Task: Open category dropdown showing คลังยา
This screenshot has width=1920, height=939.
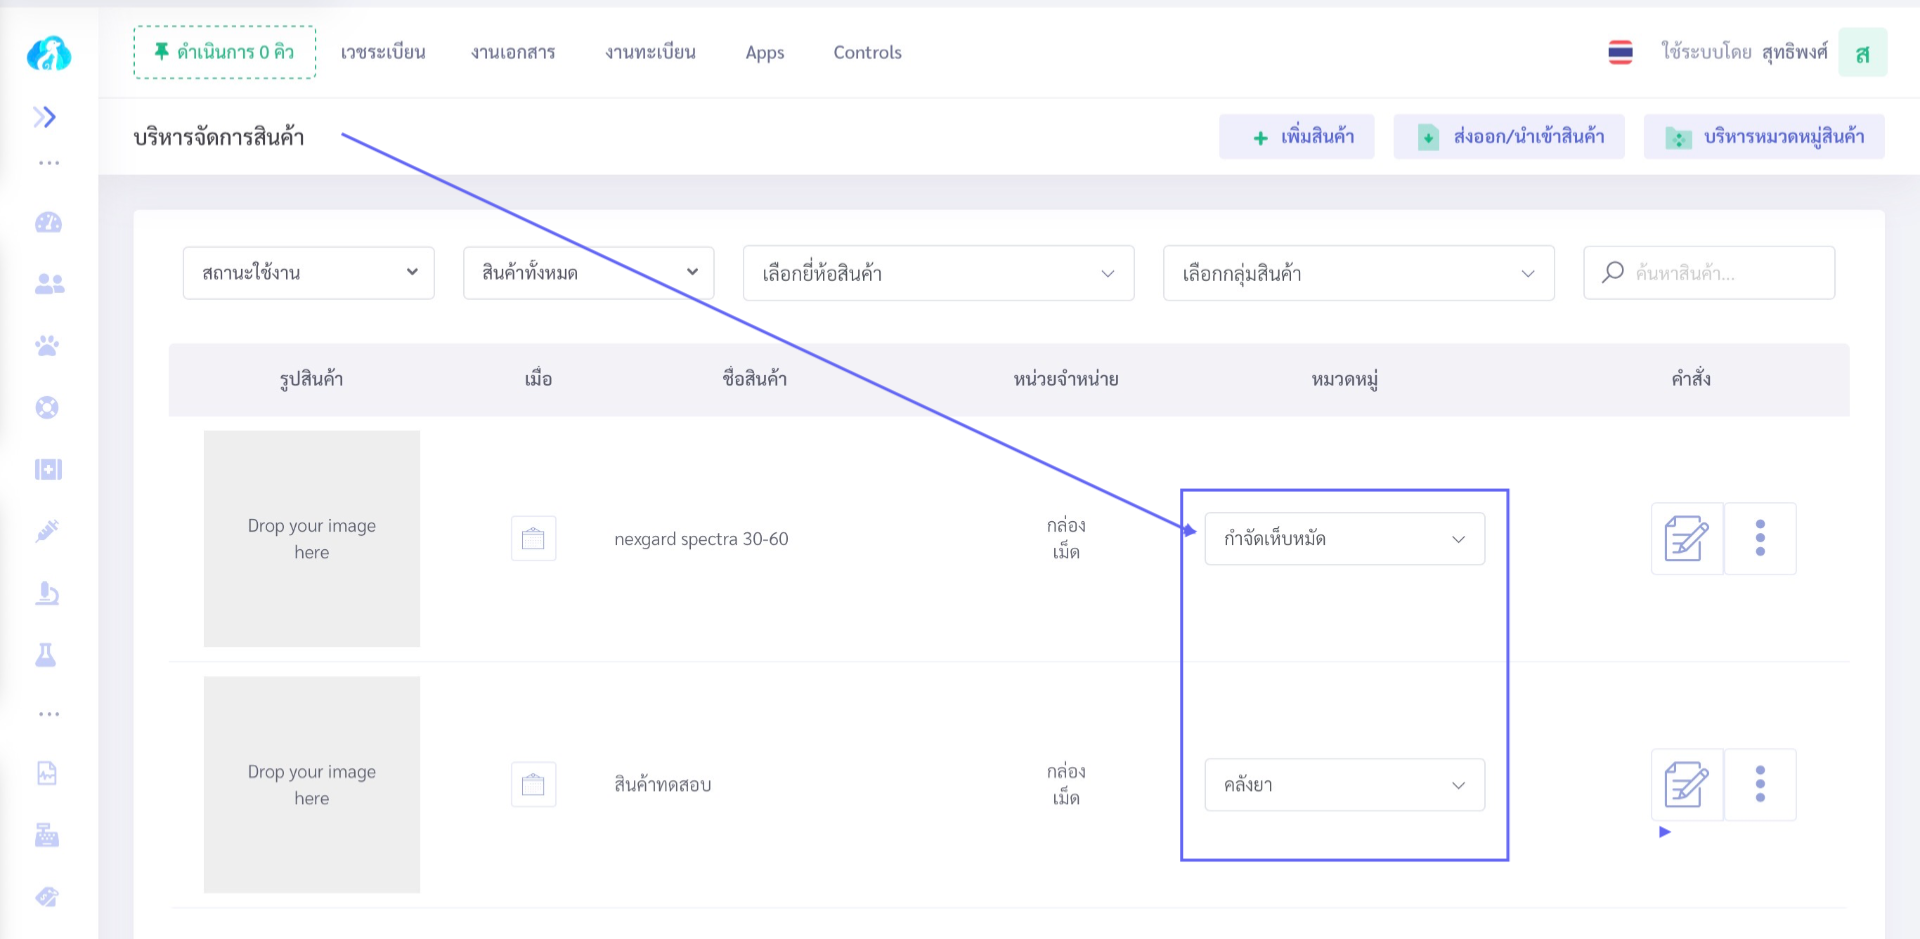Action: [x=1343, y=785]
